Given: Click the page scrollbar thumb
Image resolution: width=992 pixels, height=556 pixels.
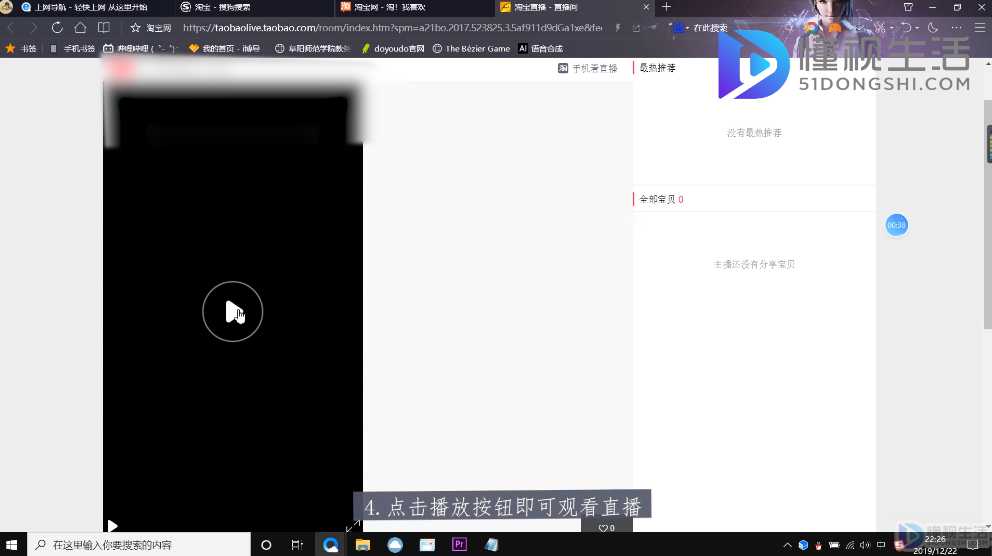Looking at the screenshot, I should point(988,214).
